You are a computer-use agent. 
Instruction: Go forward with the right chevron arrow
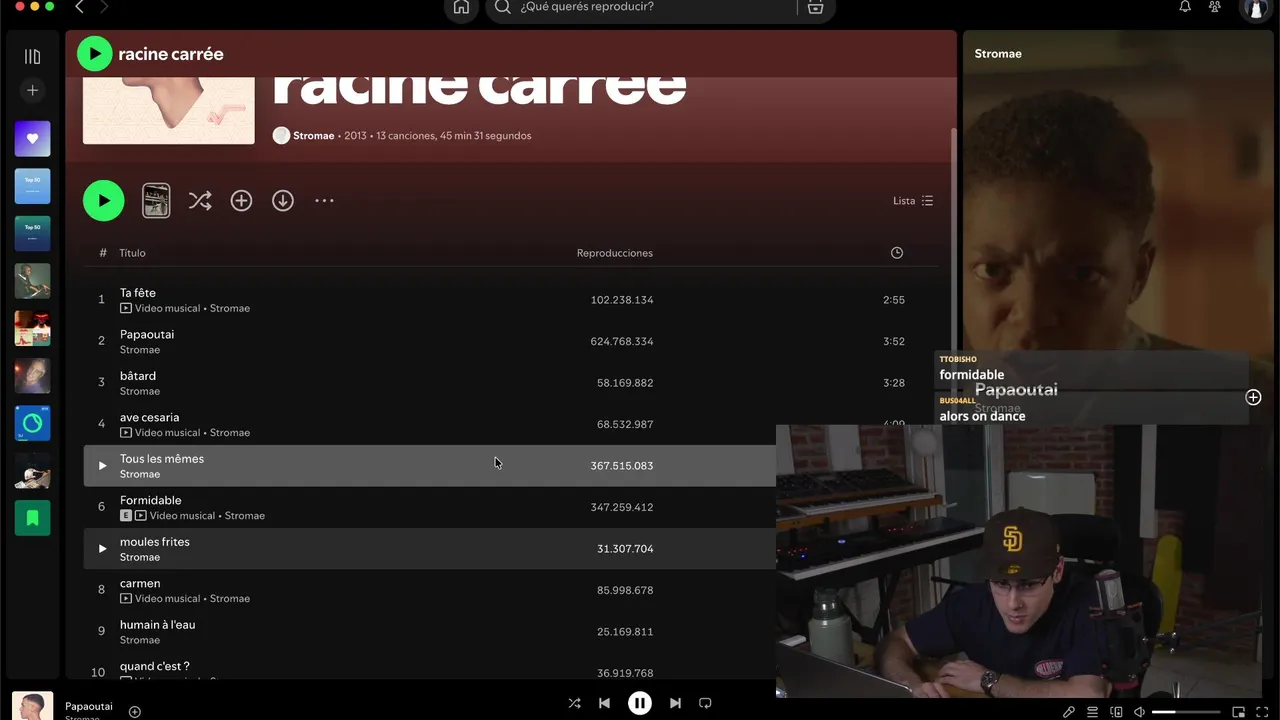[104, 7]
